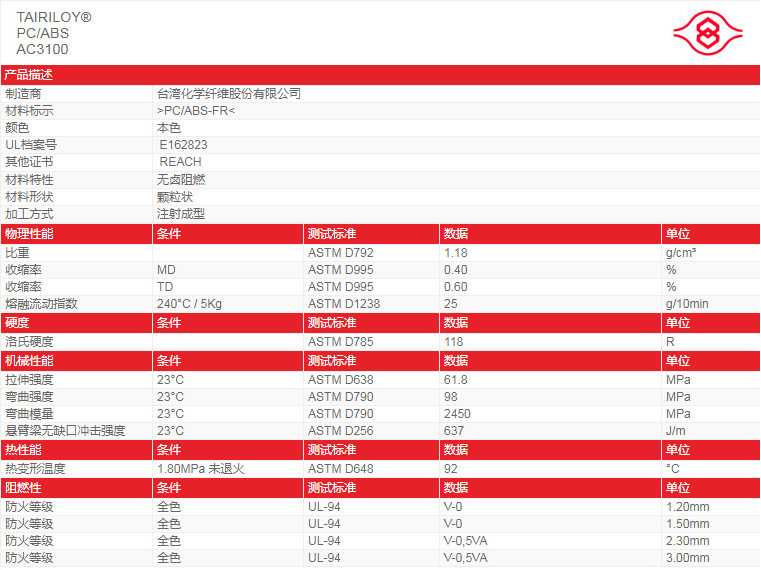761x570 pixels.
Task: Select UL file number E162823
Action: pyautogui.click(x=183, y=145)
